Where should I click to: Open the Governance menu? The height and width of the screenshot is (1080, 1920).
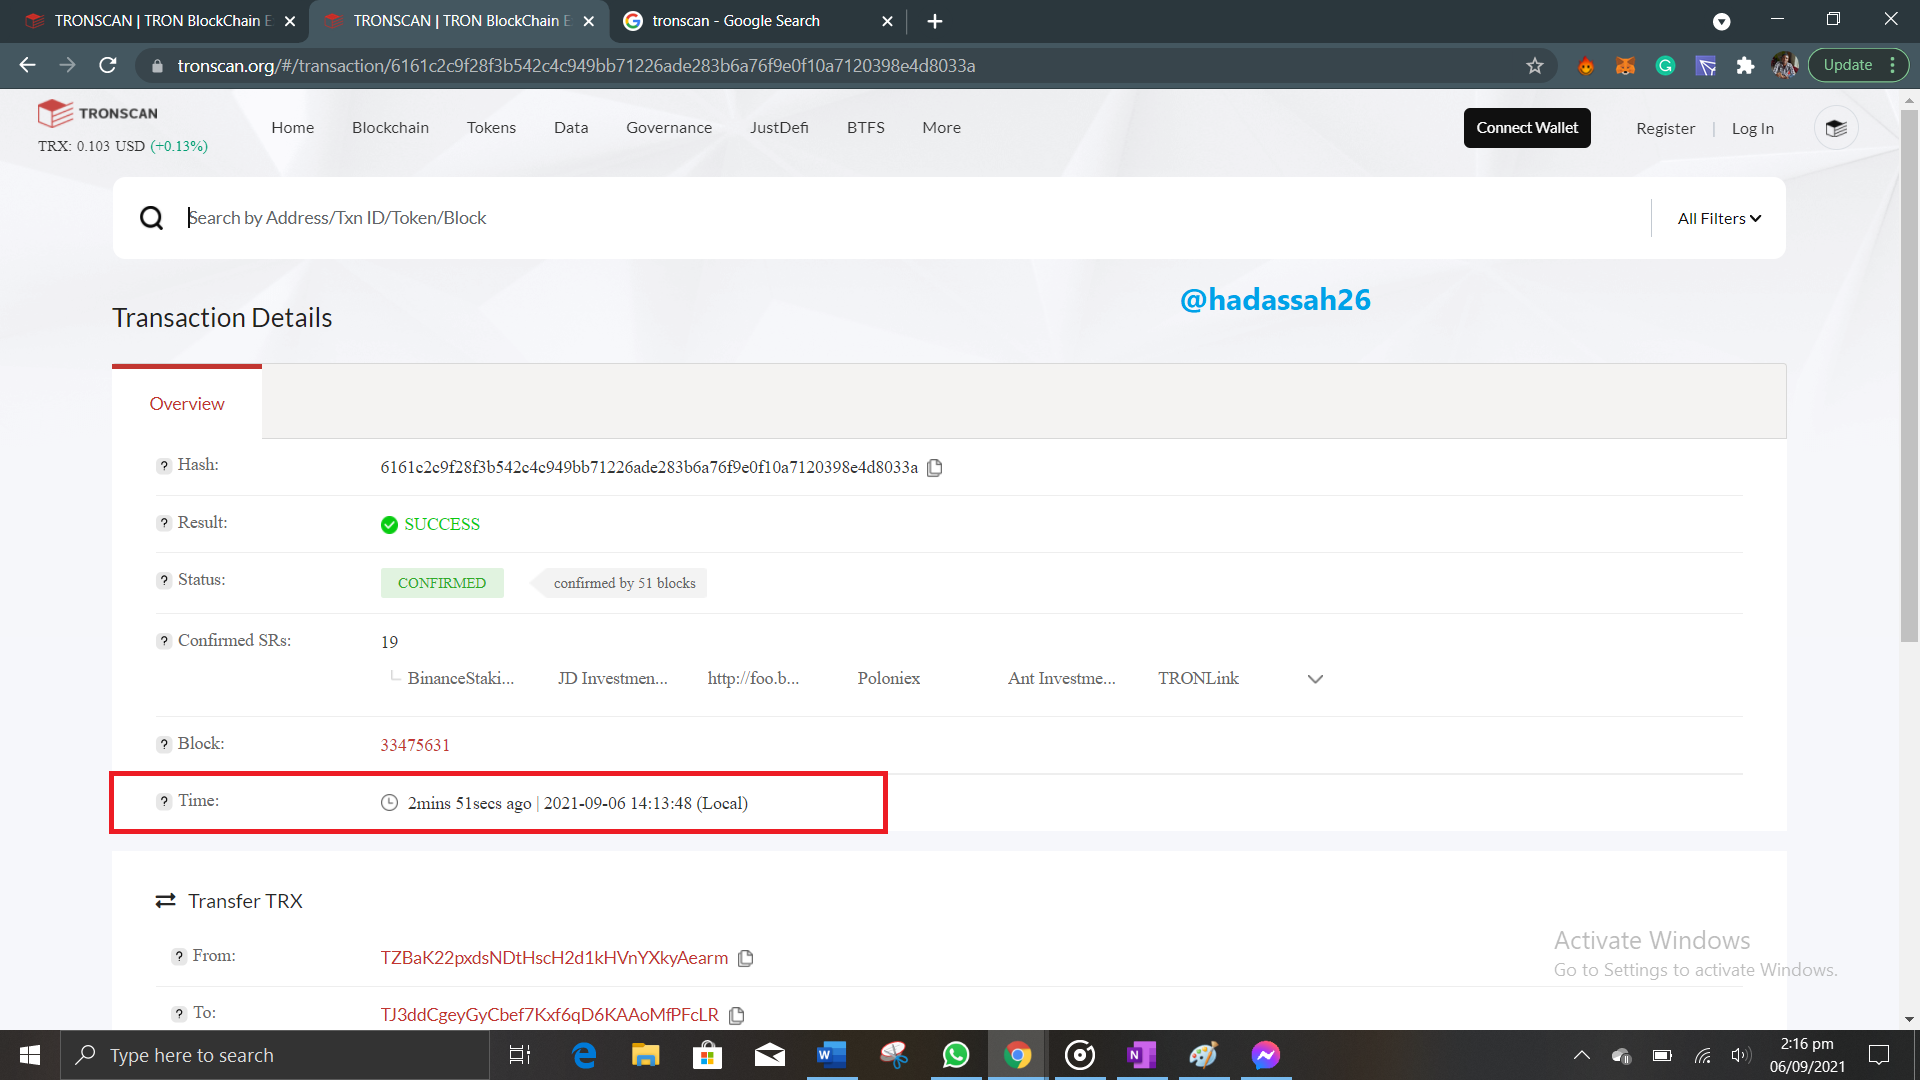669,128
